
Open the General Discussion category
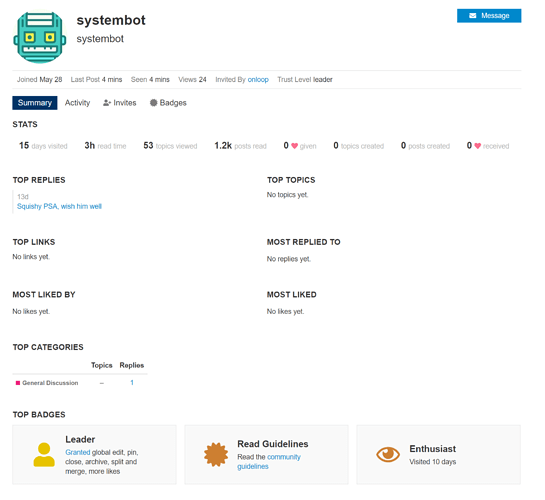tap(50, 383)
